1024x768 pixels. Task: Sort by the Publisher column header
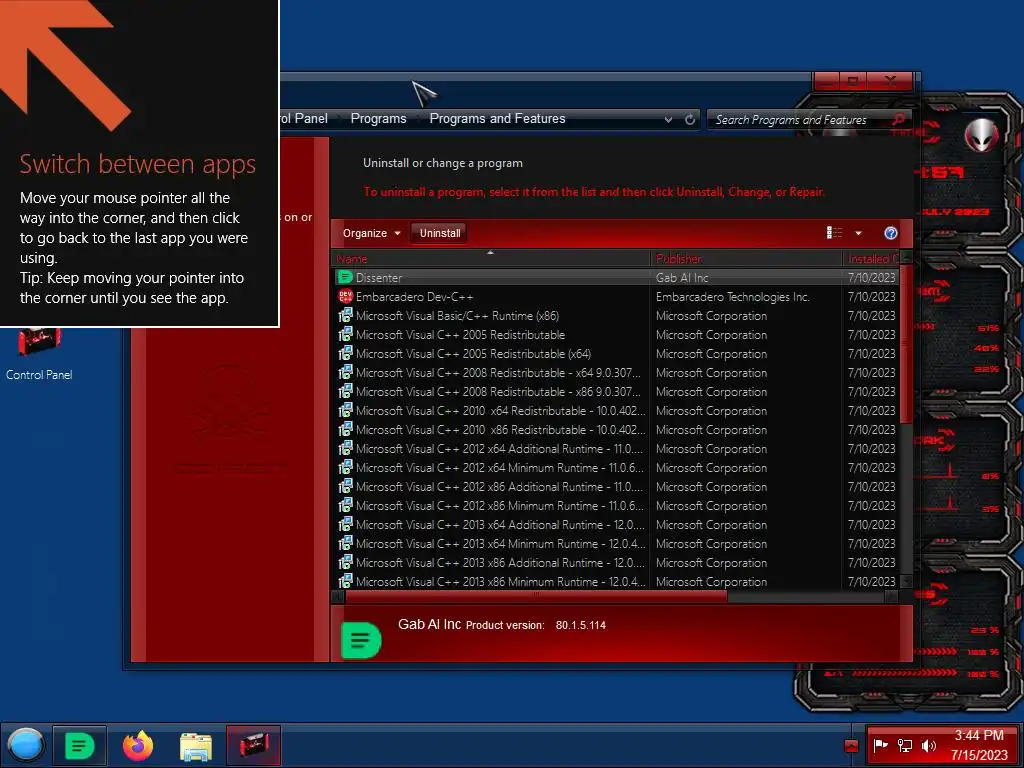coord(746,259)
